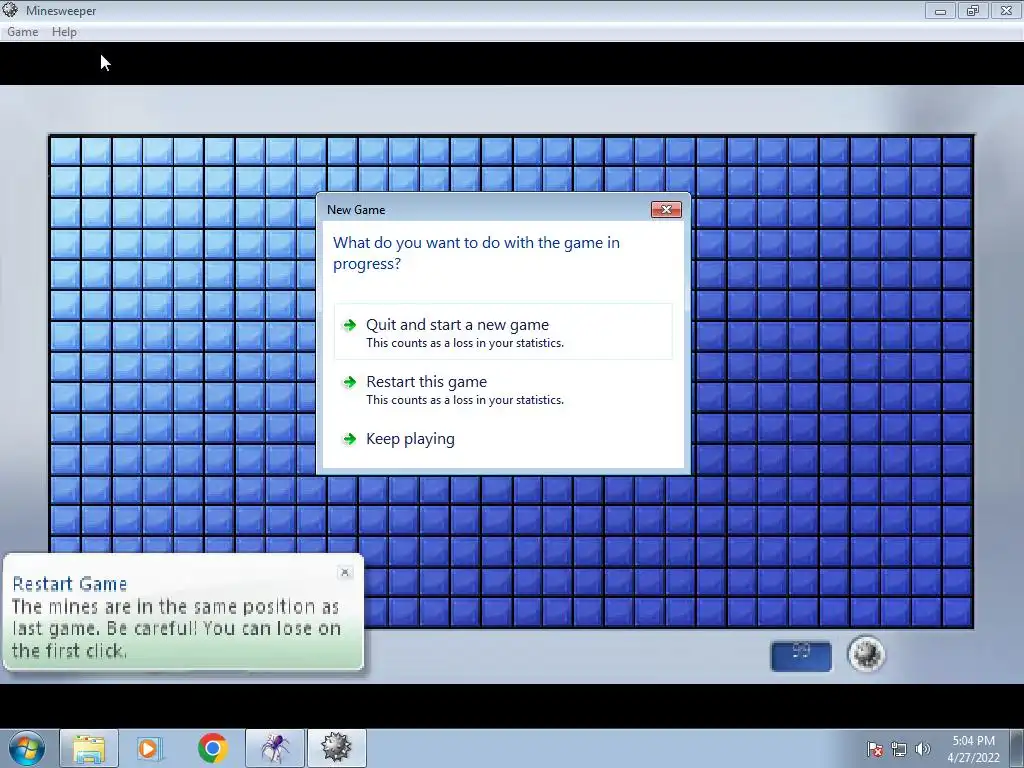
Task: Choose Restart this game option
Action: [x=503, y=389]
